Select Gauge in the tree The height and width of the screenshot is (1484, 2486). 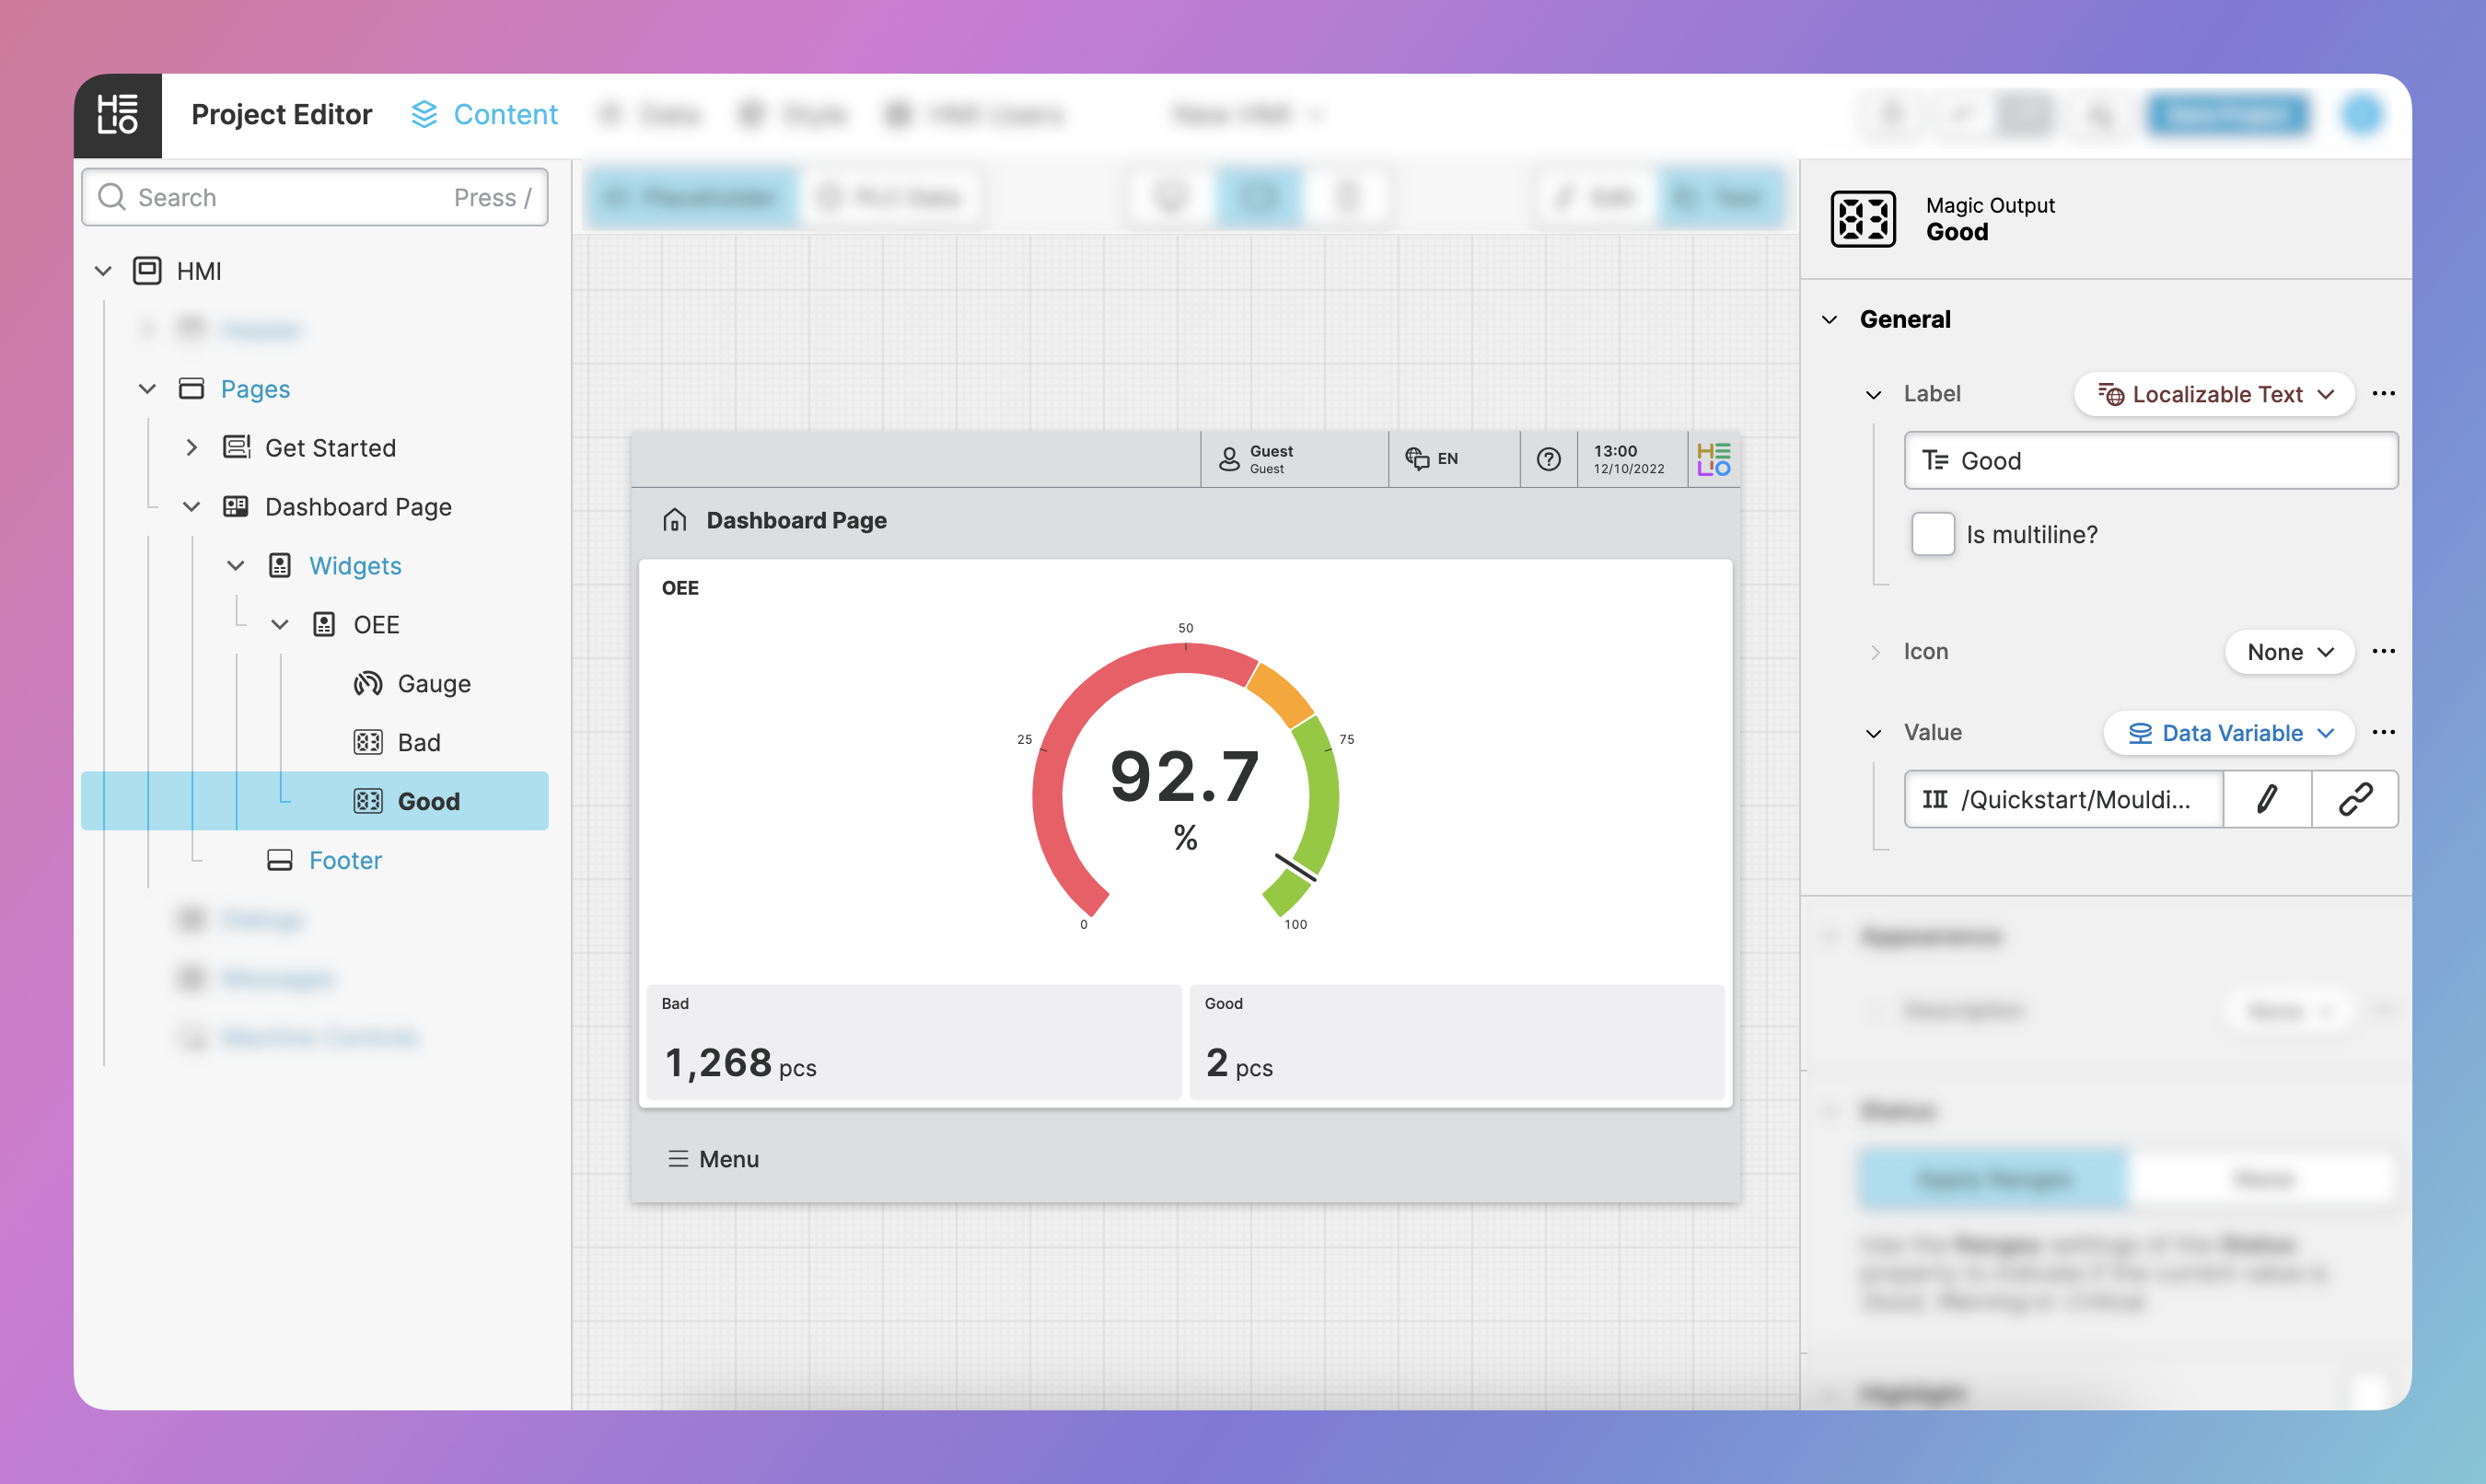click(433, 684)
